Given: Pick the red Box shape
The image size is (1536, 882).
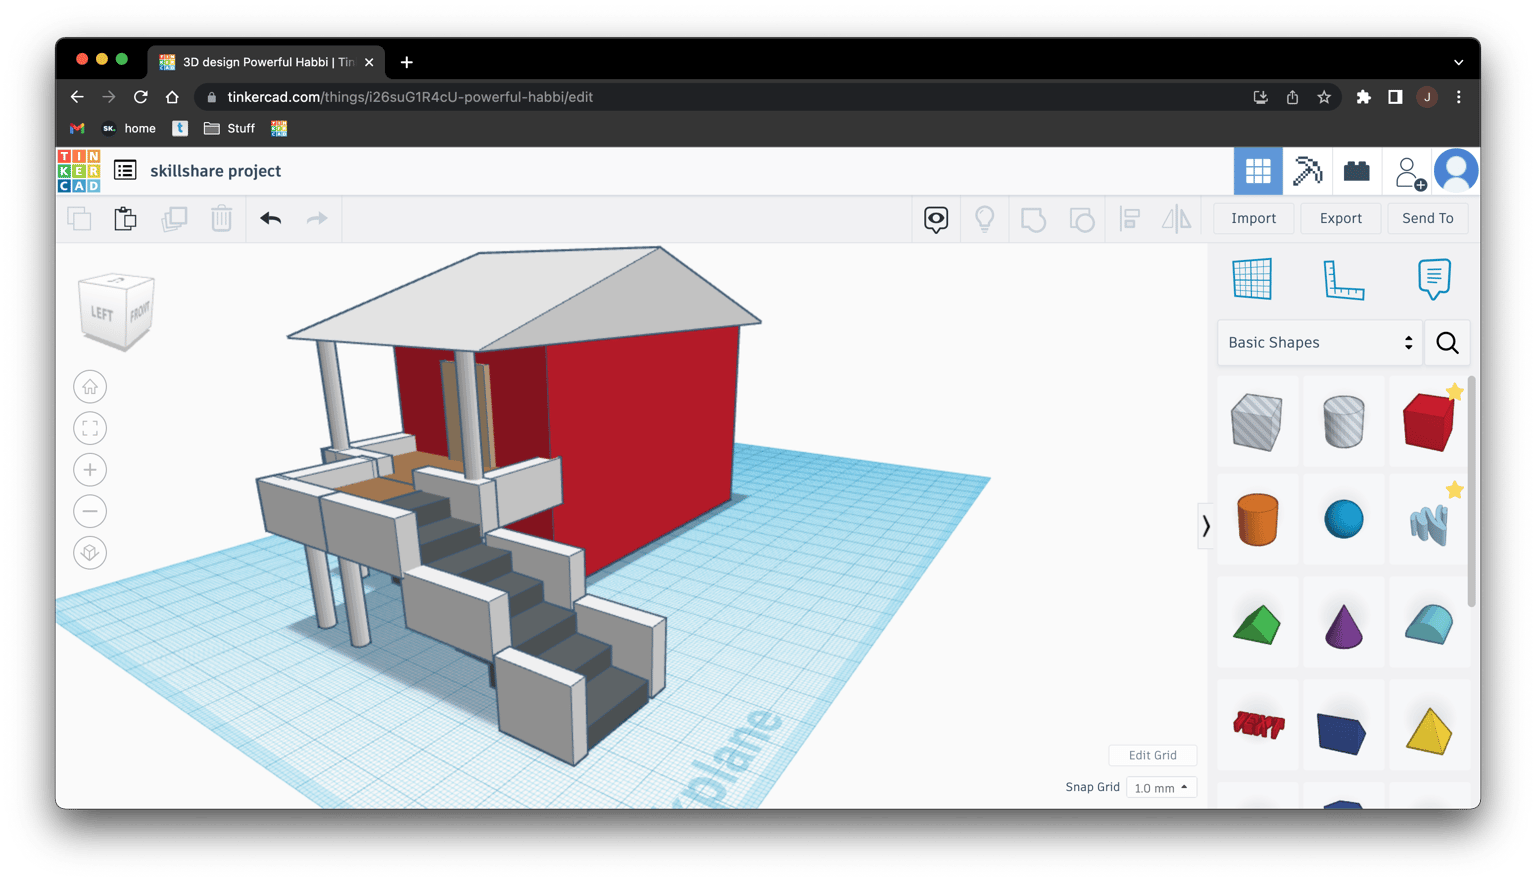Looking at the screenshot, I should click(1429, 421).
